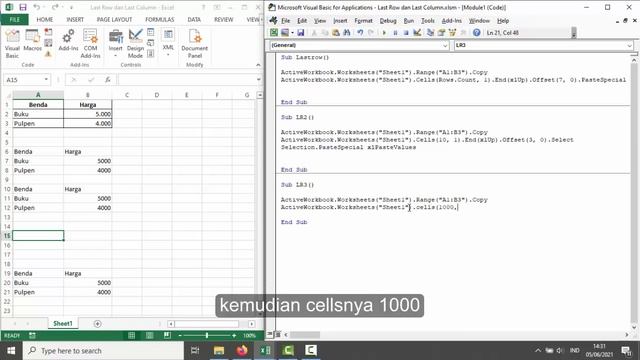Switch to the FORMULAS tab in Excel
The height and width of the screenshot is (360, 640).
(x=160, y=20)
